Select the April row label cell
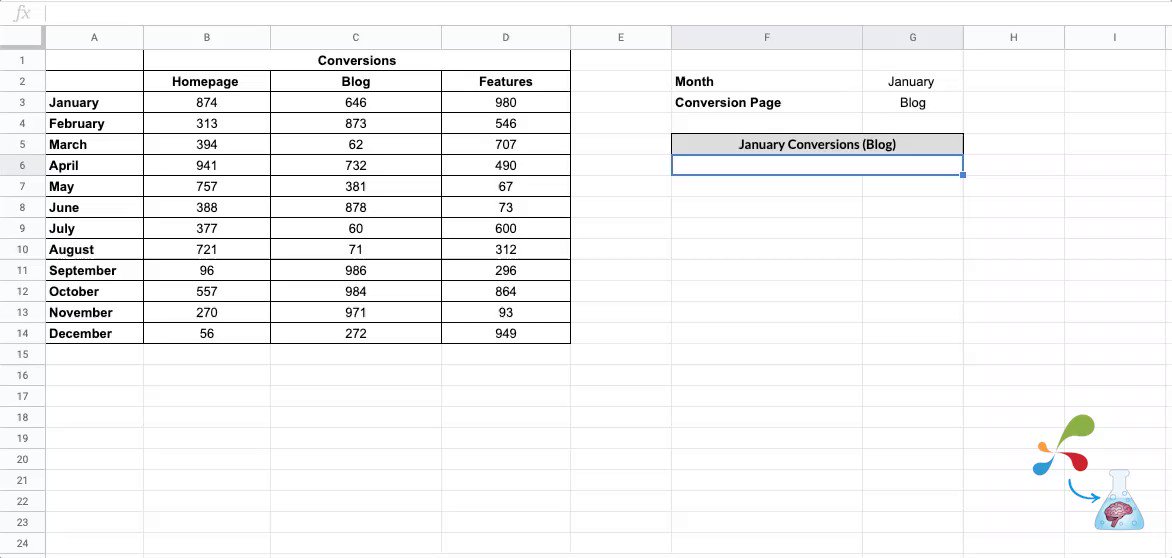Screen dimensions: 1172x558 [x=94, y=165]
